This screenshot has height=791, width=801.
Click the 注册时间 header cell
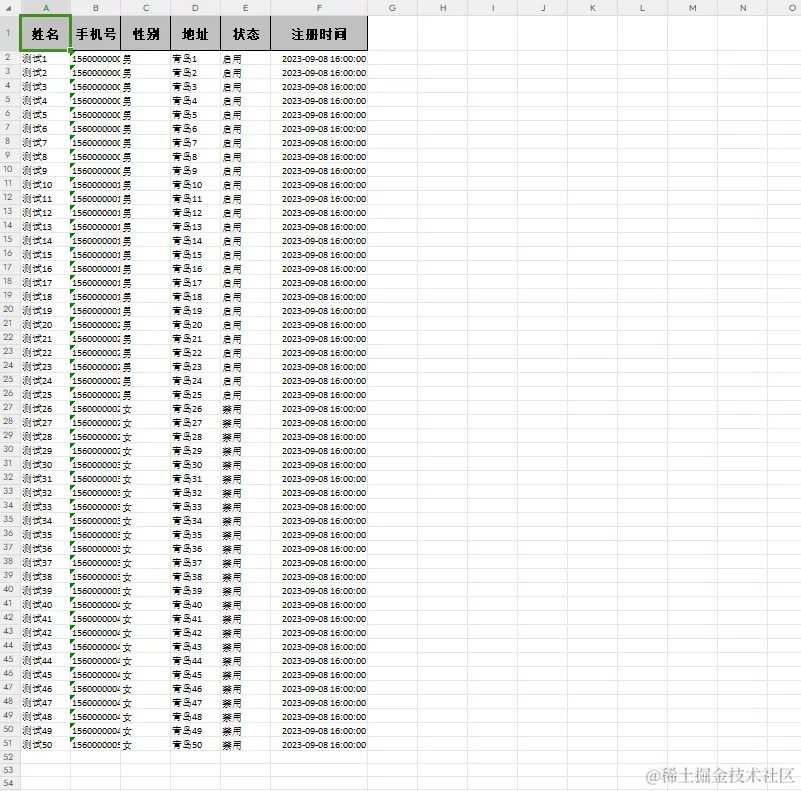coord(318,33)
